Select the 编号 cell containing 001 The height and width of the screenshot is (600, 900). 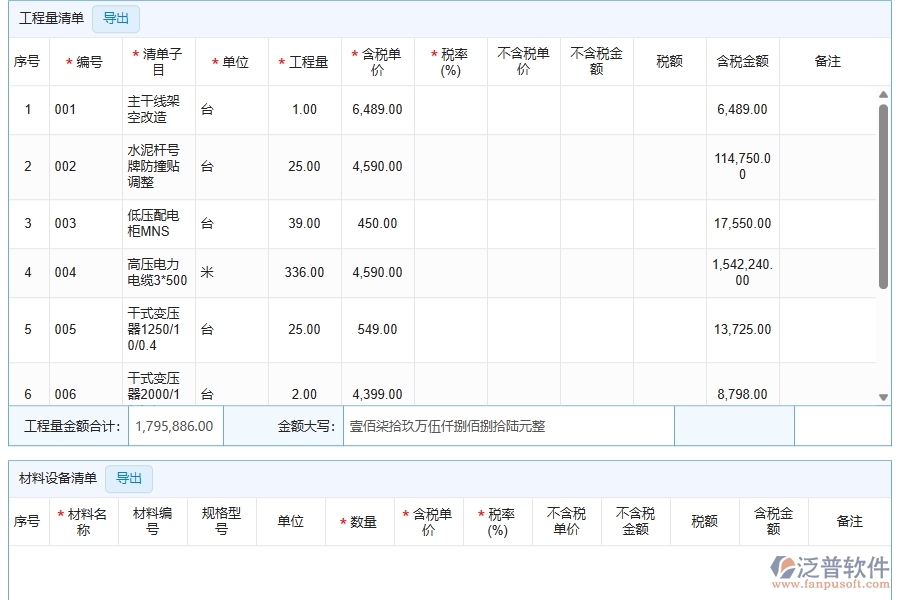pos(85,110)
